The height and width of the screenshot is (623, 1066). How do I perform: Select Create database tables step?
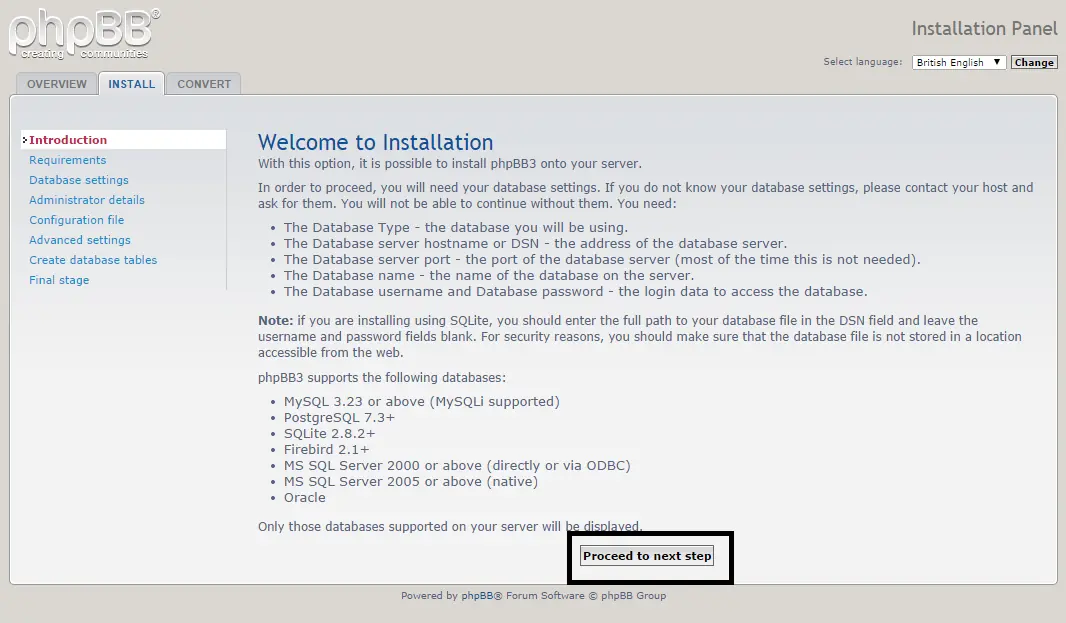(x=92, y=260)
